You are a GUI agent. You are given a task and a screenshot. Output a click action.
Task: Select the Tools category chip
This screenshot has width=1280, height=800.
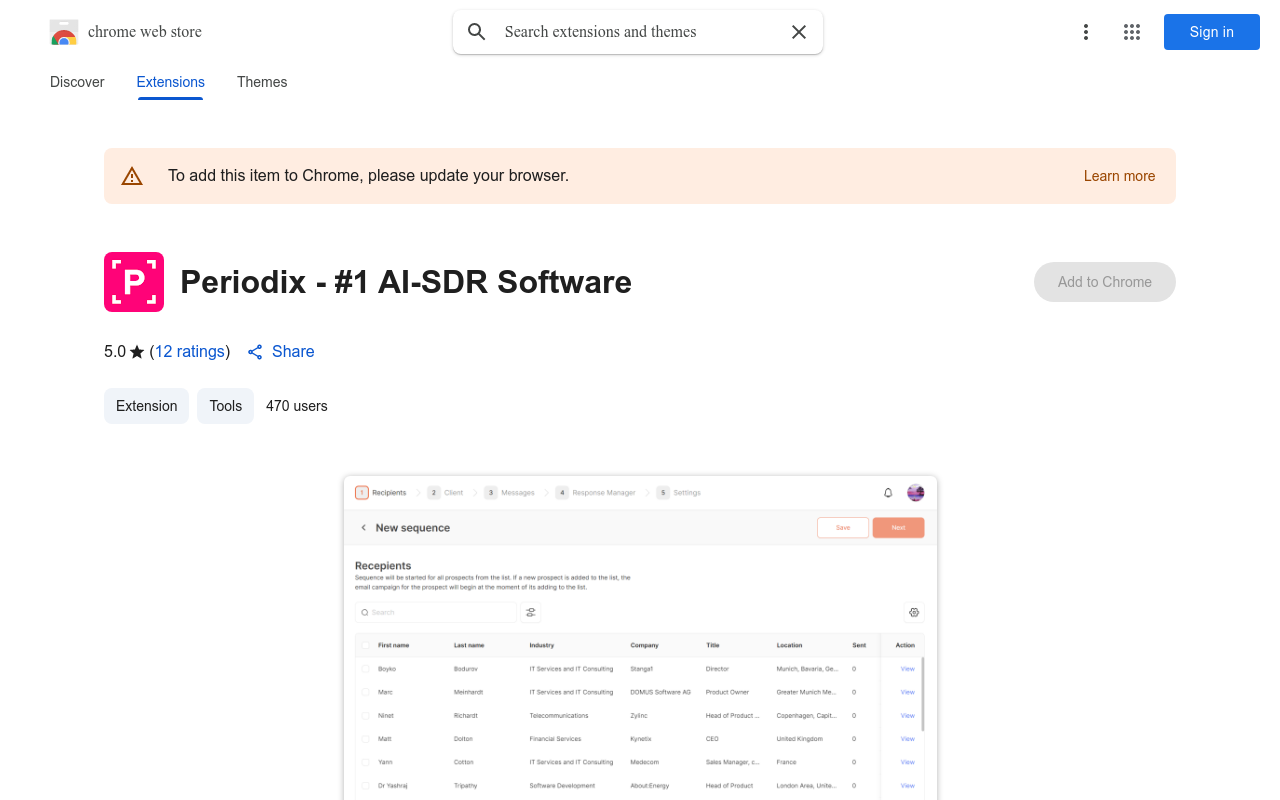[x=226, y=406]
